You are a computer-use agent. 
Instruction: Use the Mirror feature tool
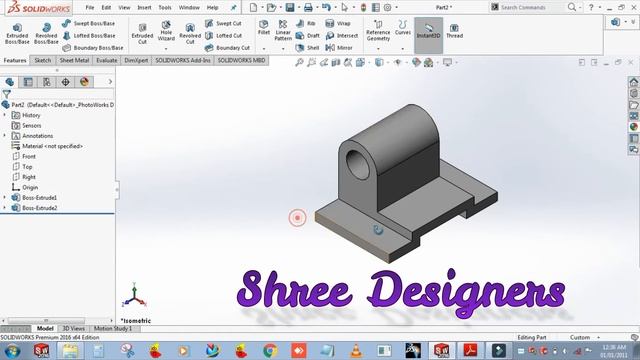(x=339, y=48)
